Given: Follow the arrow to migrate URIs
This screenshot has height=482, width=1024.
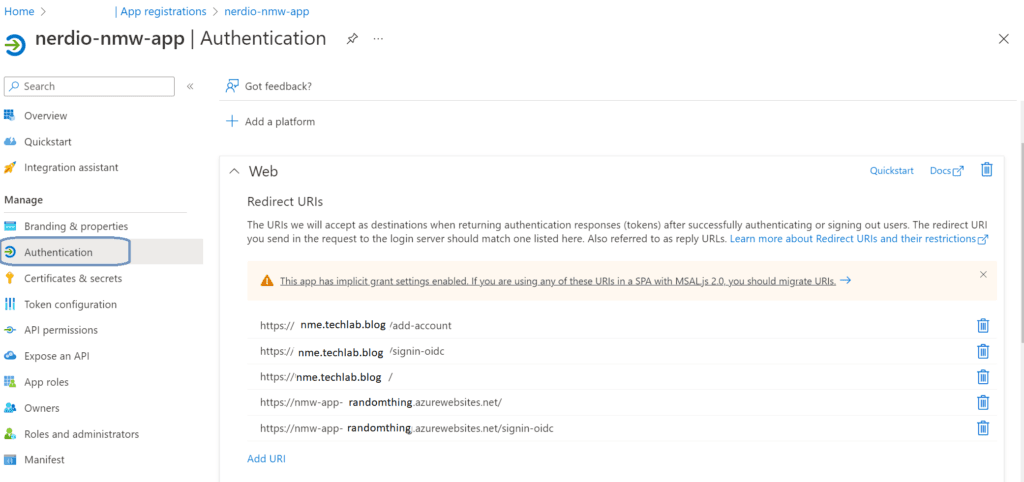Looking at the screenshot, I should (846, 281).
